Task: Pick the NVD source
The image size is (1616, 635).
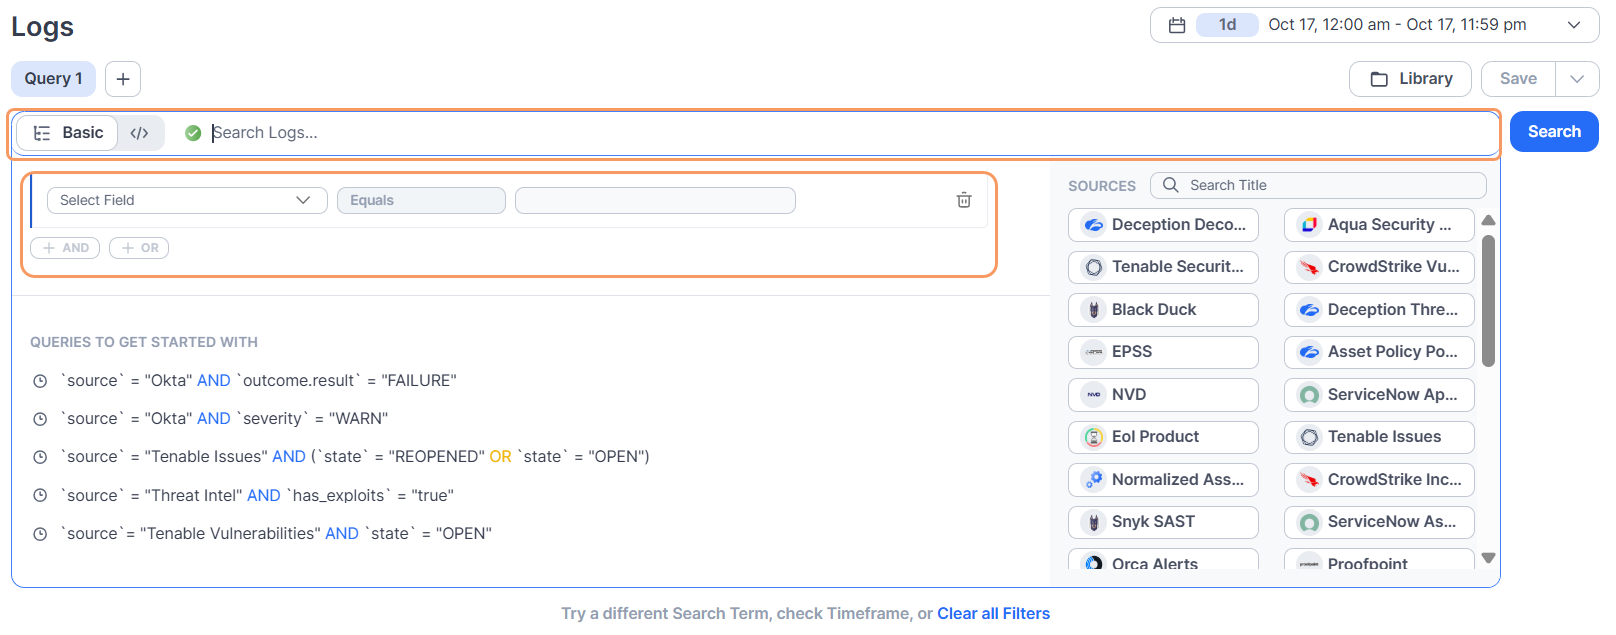Action: (x=1163, y=395)
